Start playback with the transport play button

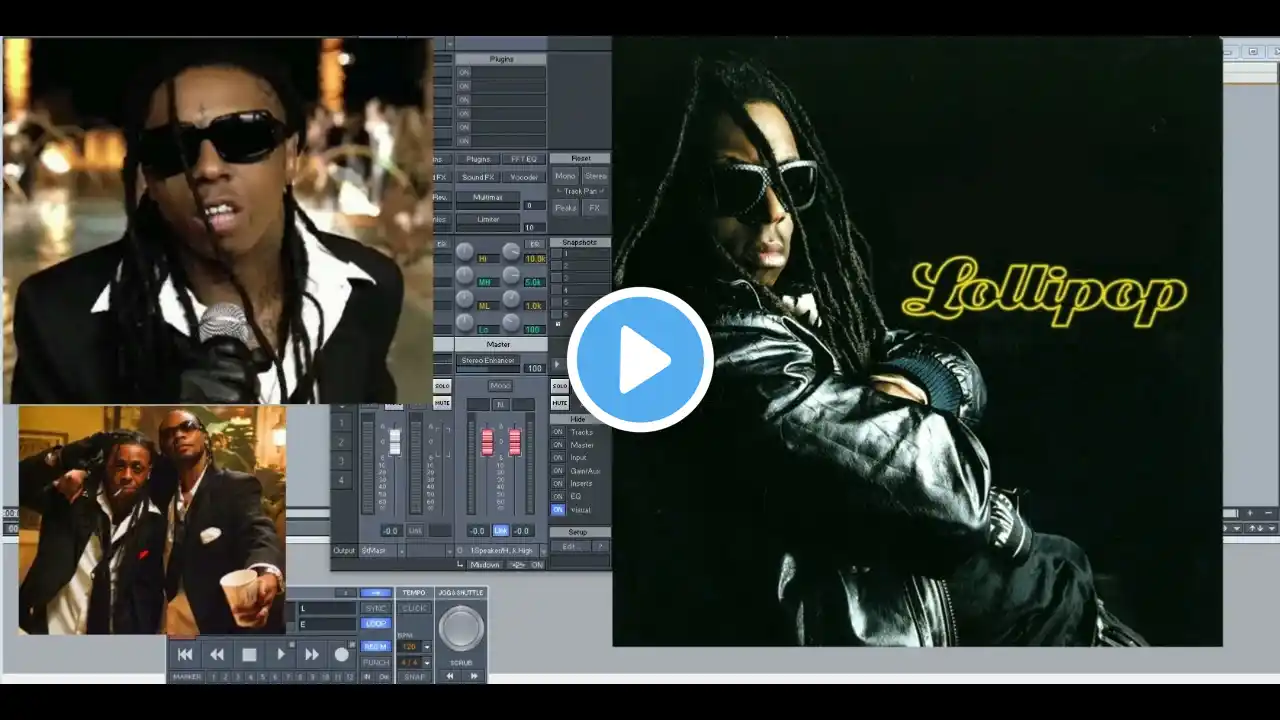(x=281, y=655)
